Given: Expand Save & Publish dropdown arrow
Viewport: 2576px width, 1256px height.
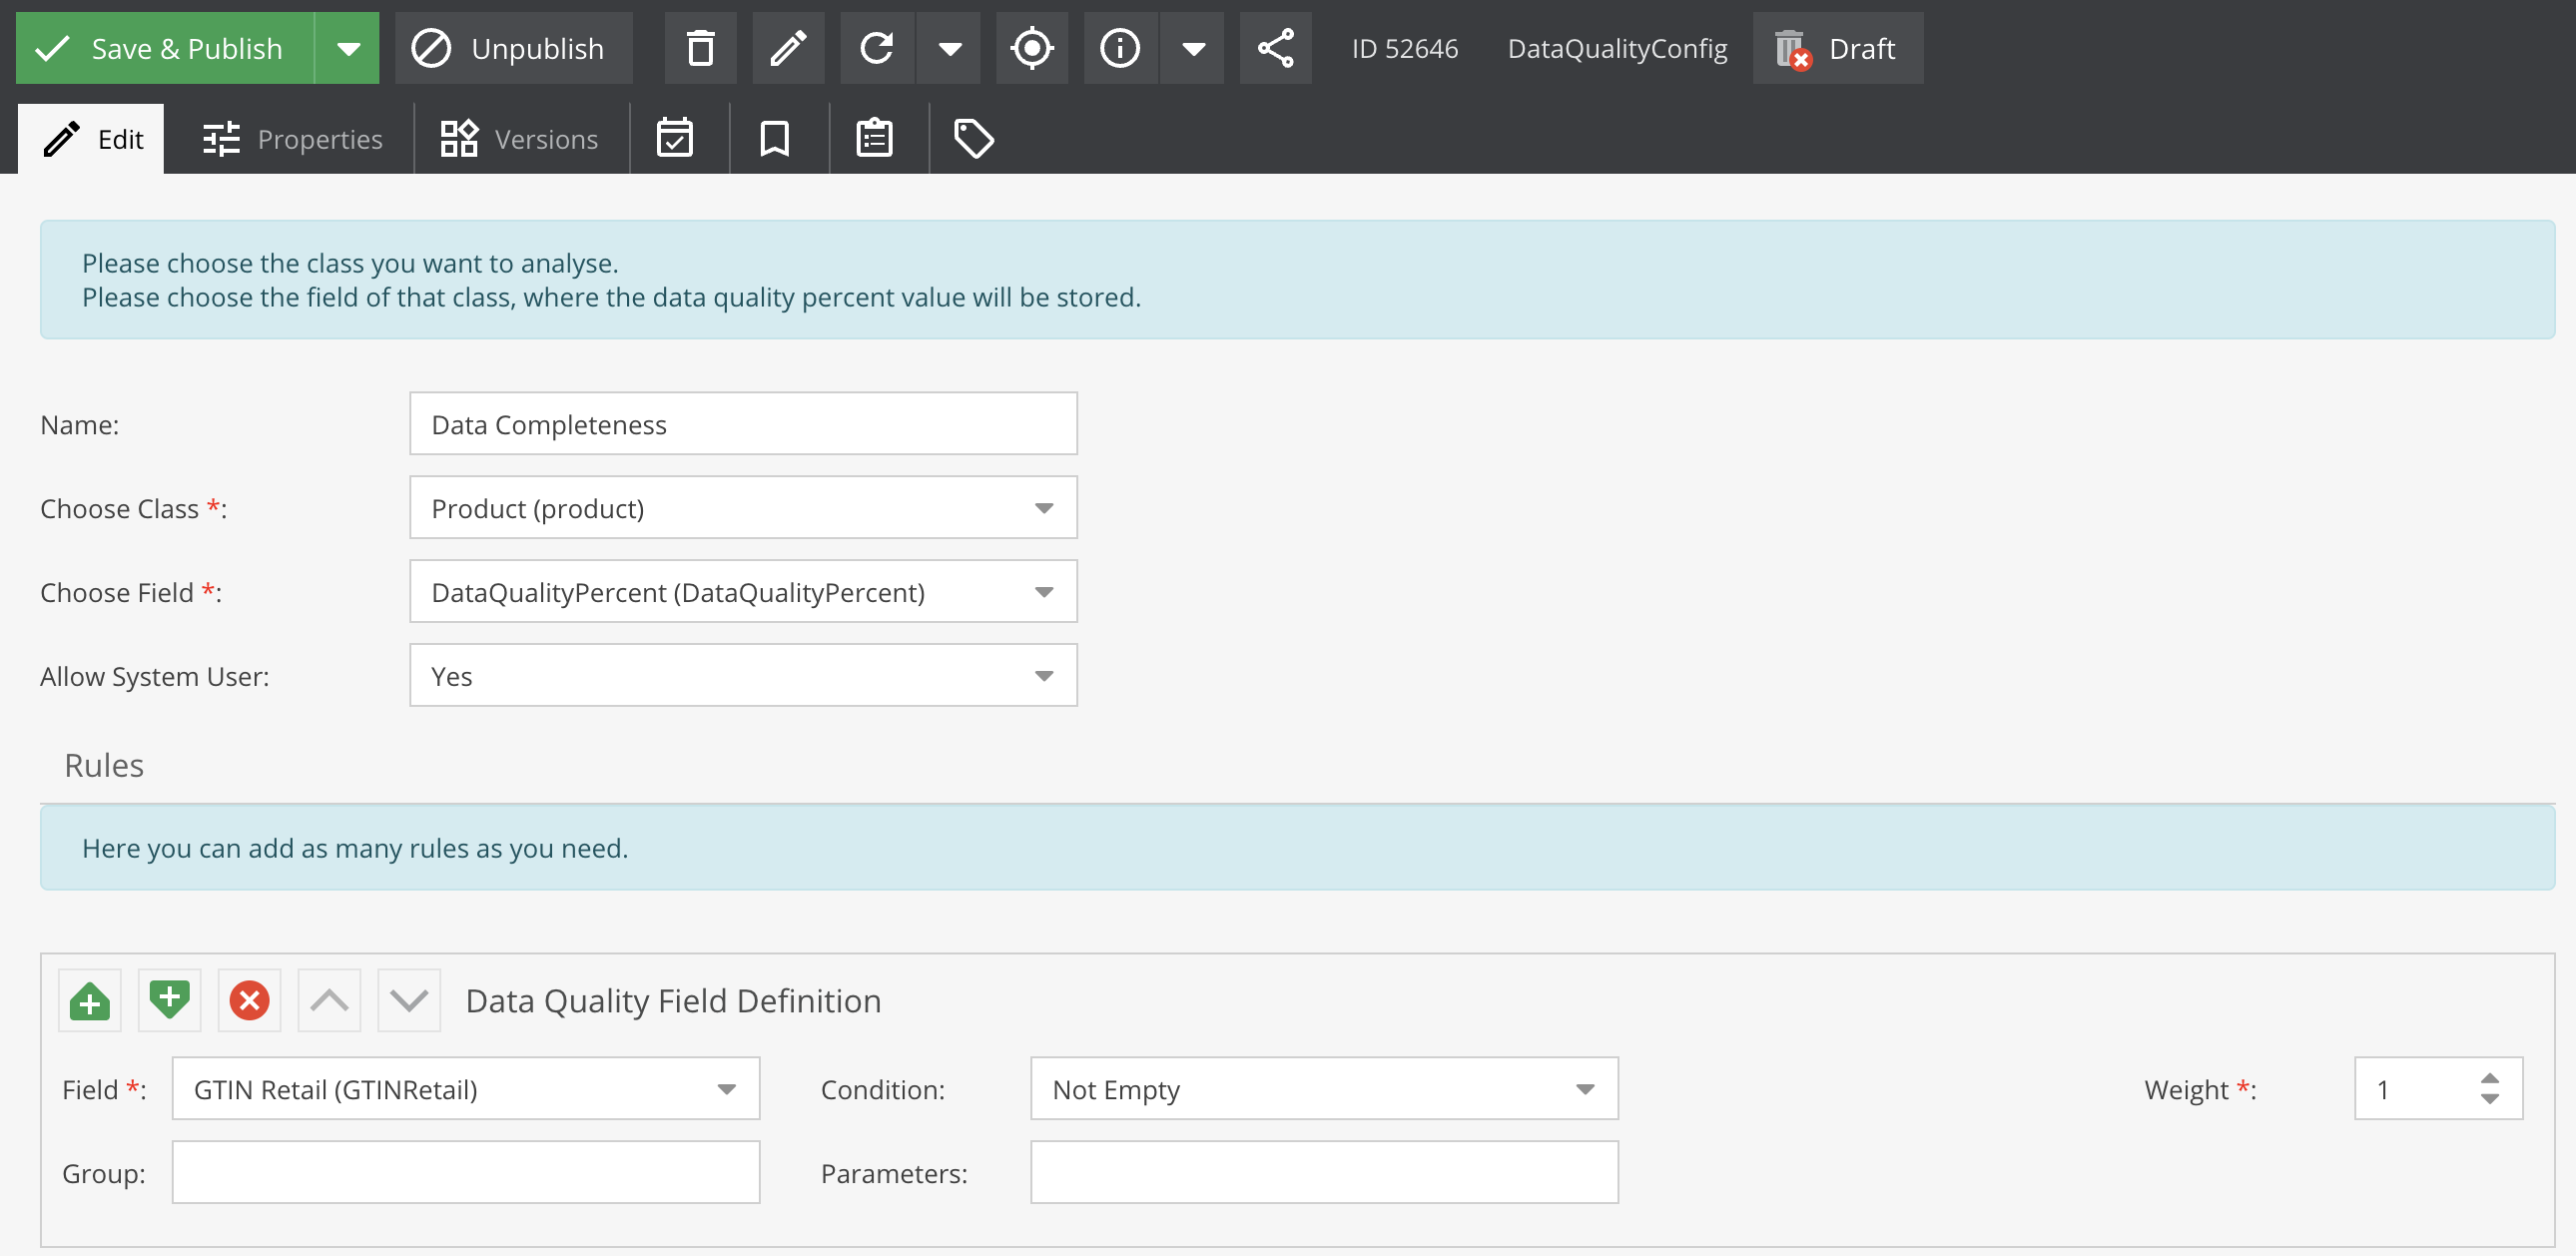Looking at the screenshot, I should [348, 48].
